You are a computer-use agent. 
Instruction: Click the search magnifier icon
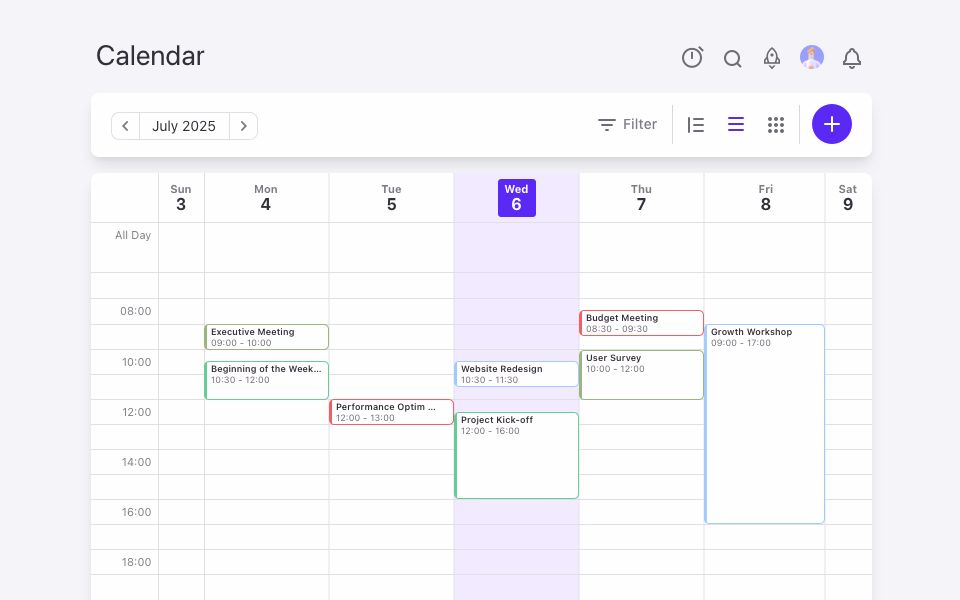point(732,58)
